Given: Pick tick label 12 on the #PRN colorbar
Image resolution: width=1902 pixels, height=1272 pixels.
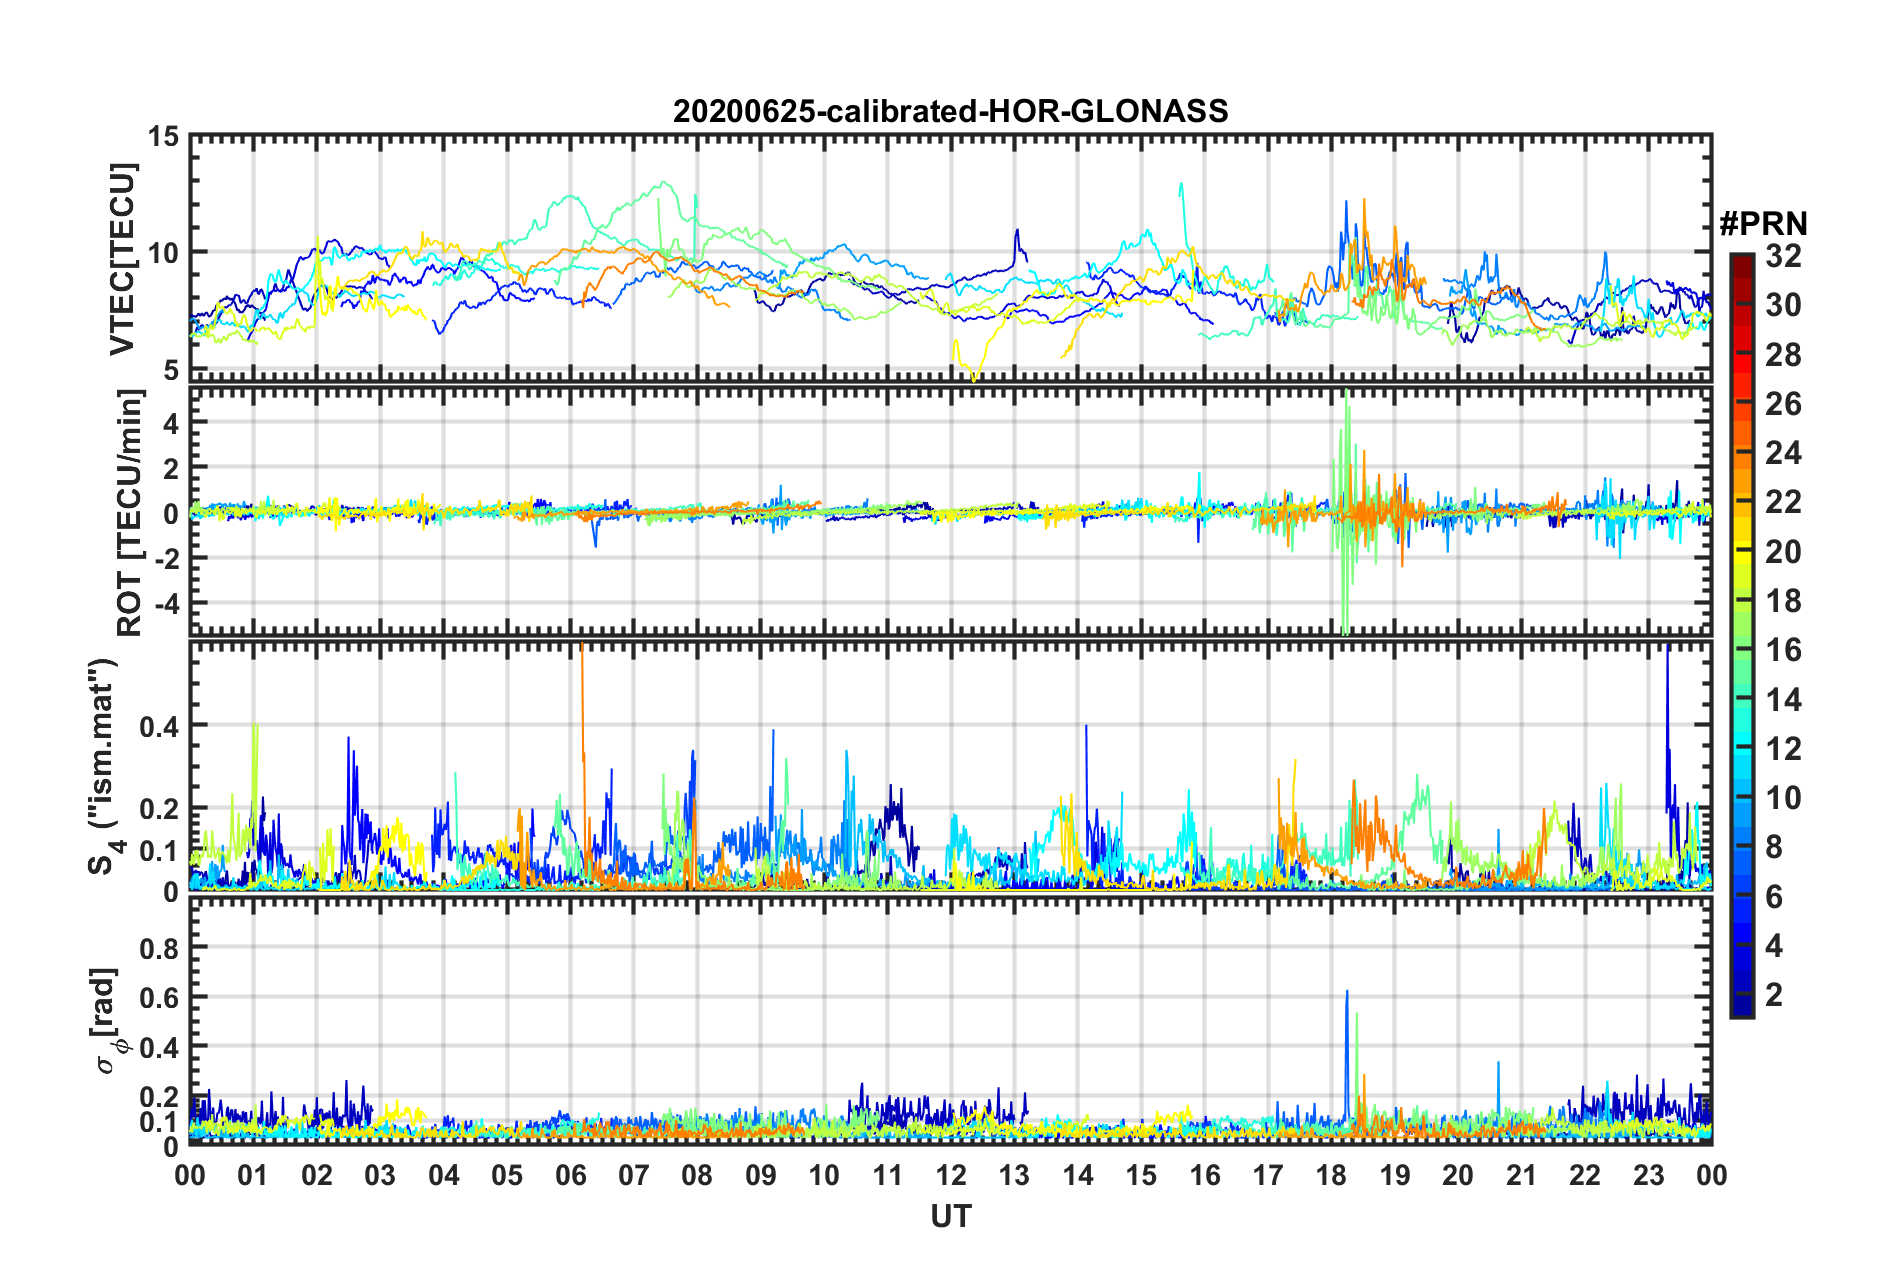Looking at the screenshot, I should click(1783, 748).
